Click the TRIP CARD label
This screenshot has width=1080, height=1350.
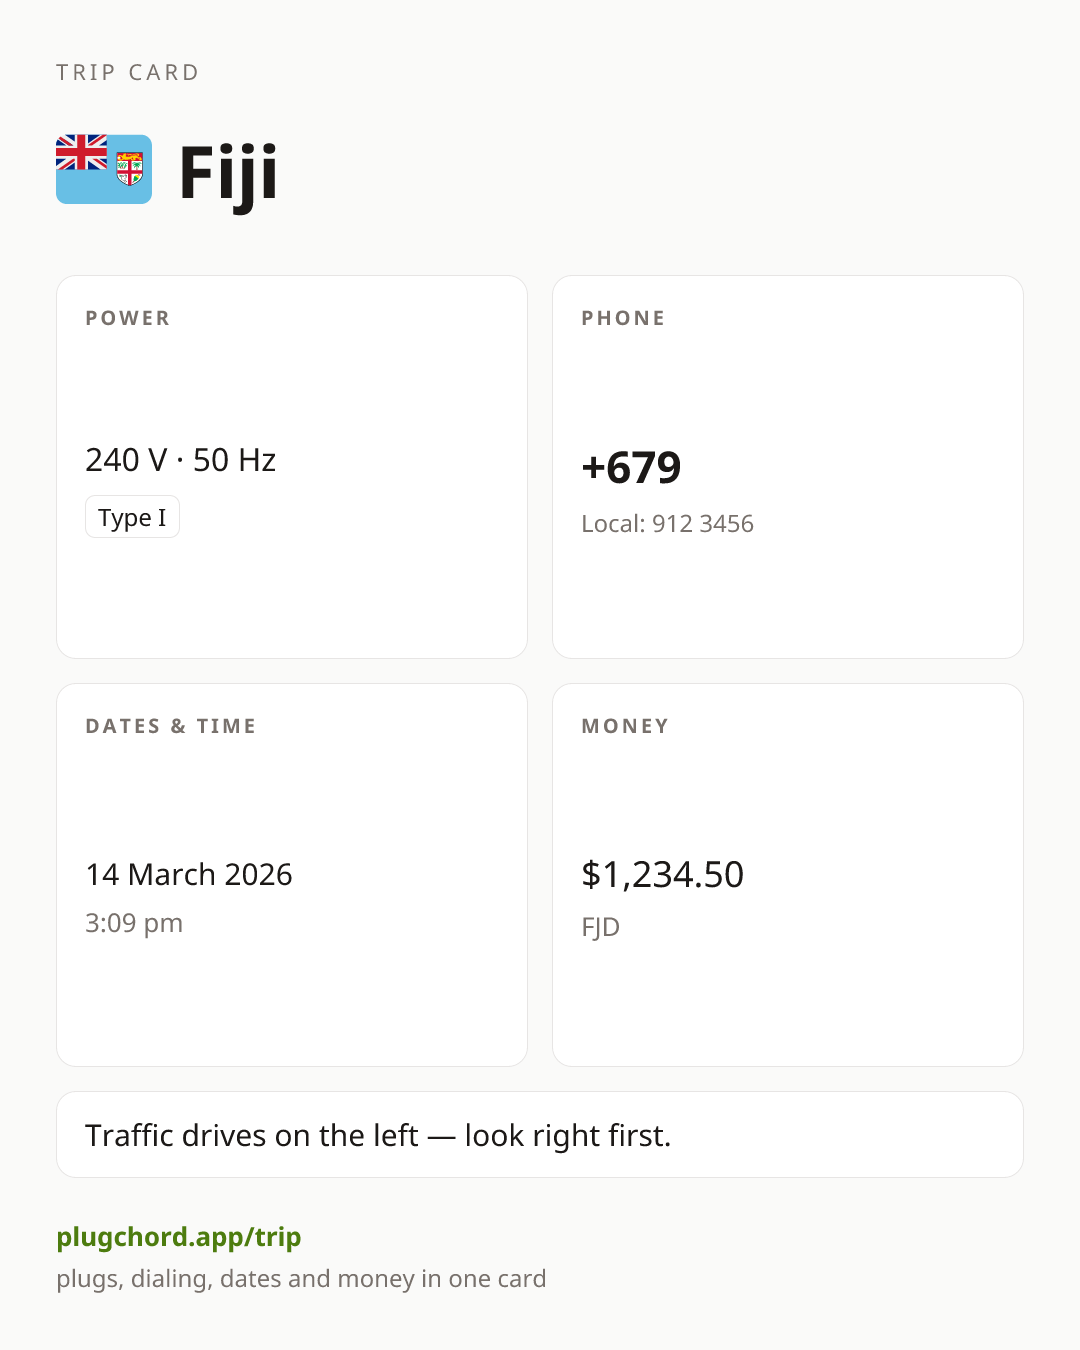point(128,72)
